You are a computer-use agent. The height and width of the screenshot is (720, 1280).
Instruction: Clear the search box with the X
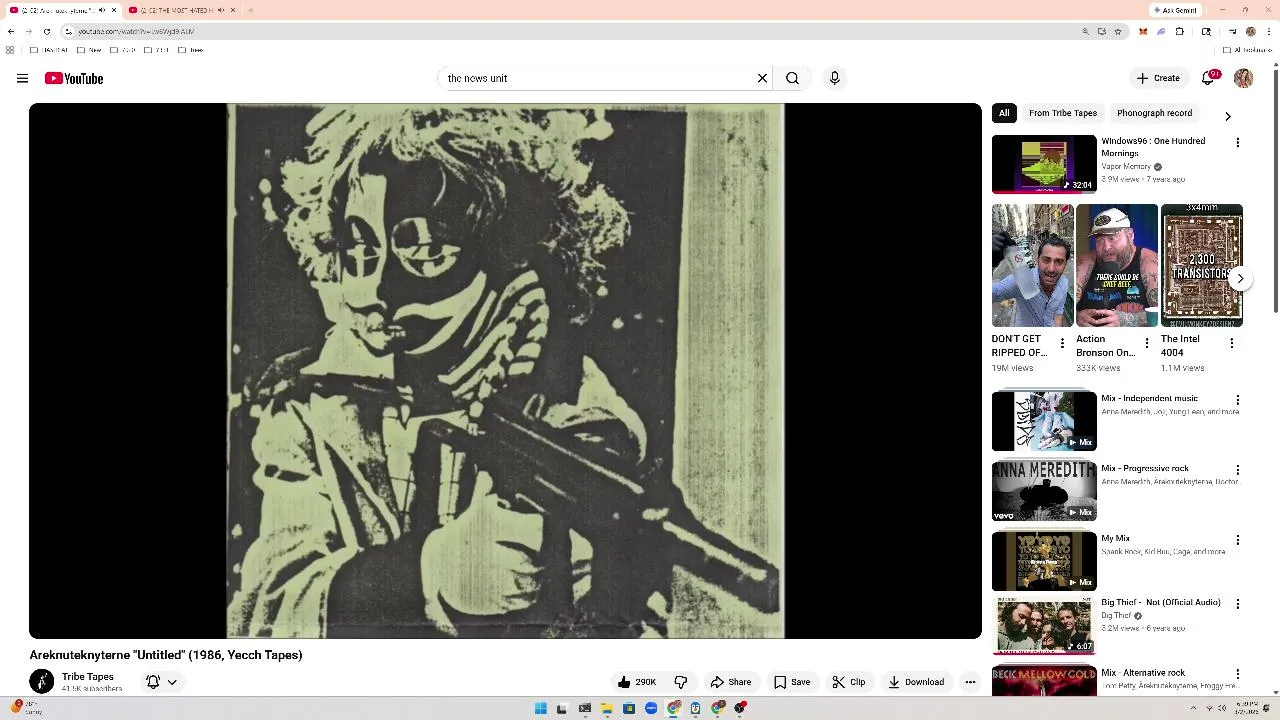coord(762,78)
